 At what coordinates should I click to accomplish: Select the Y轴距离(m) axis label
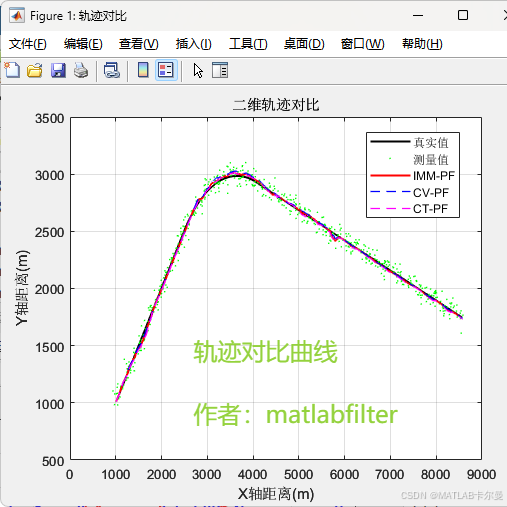tap(22, 288)
